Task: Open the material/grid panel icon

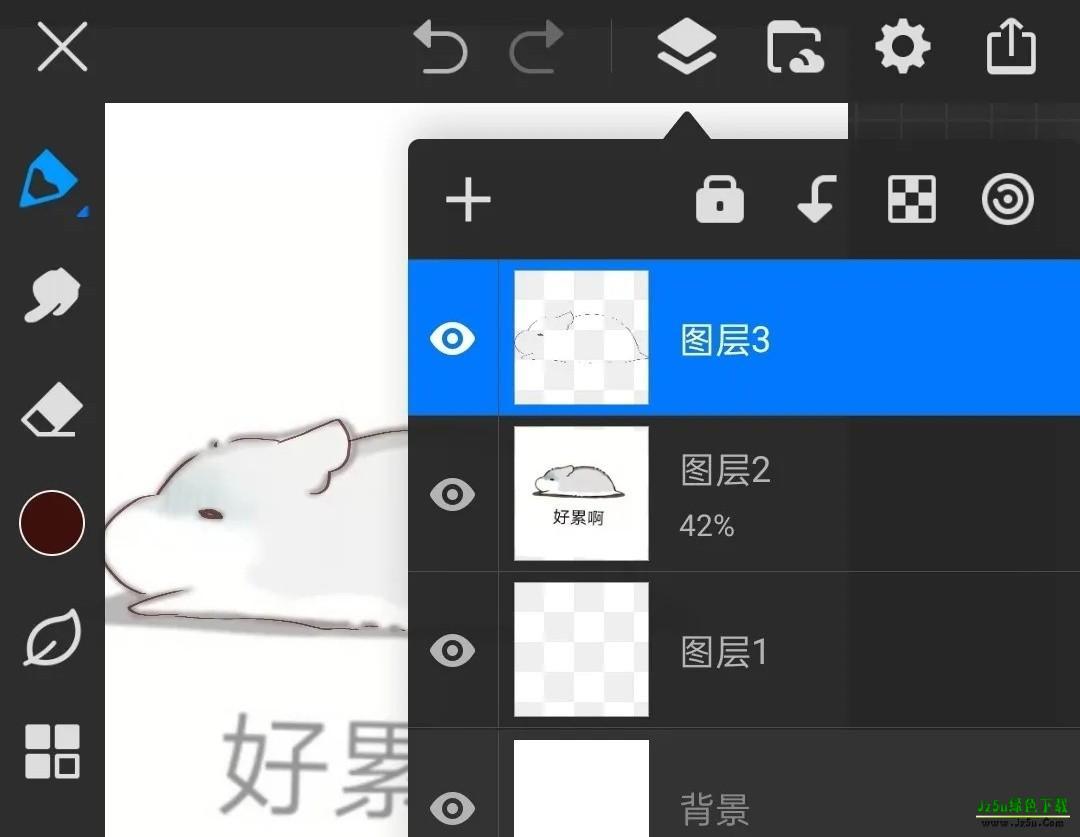Action: (x=51, y=752)
